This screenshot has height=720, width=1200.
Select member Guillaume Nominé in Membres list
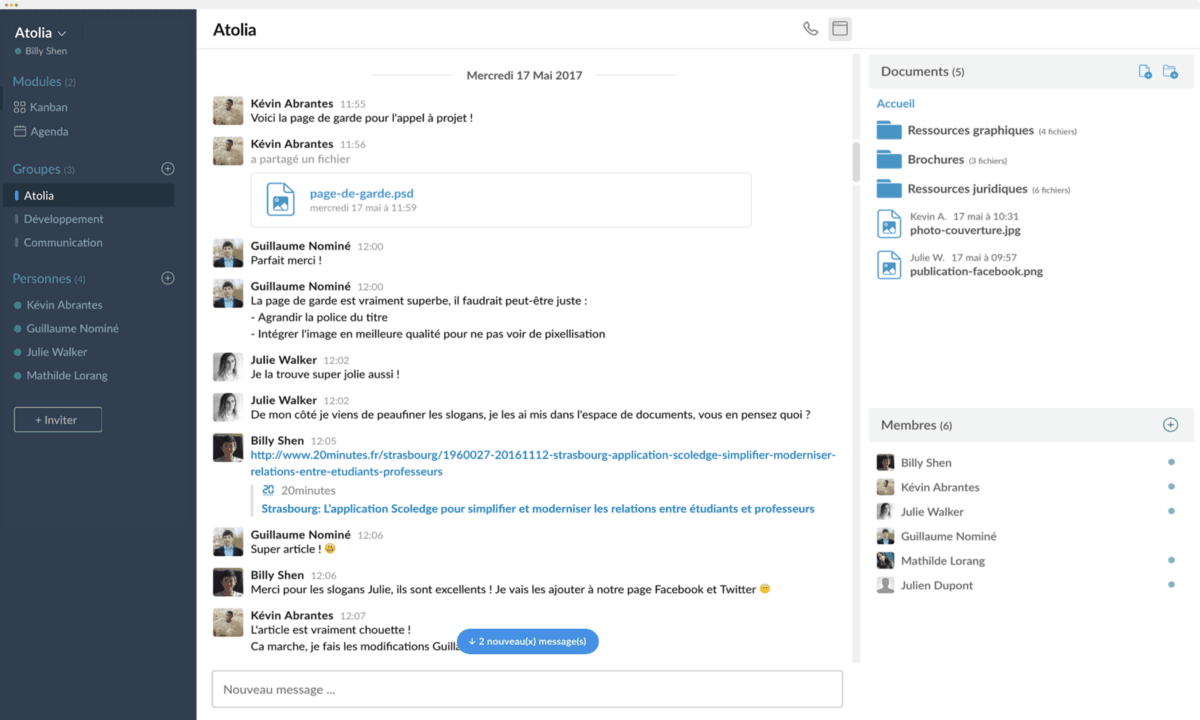coord(948,536)
